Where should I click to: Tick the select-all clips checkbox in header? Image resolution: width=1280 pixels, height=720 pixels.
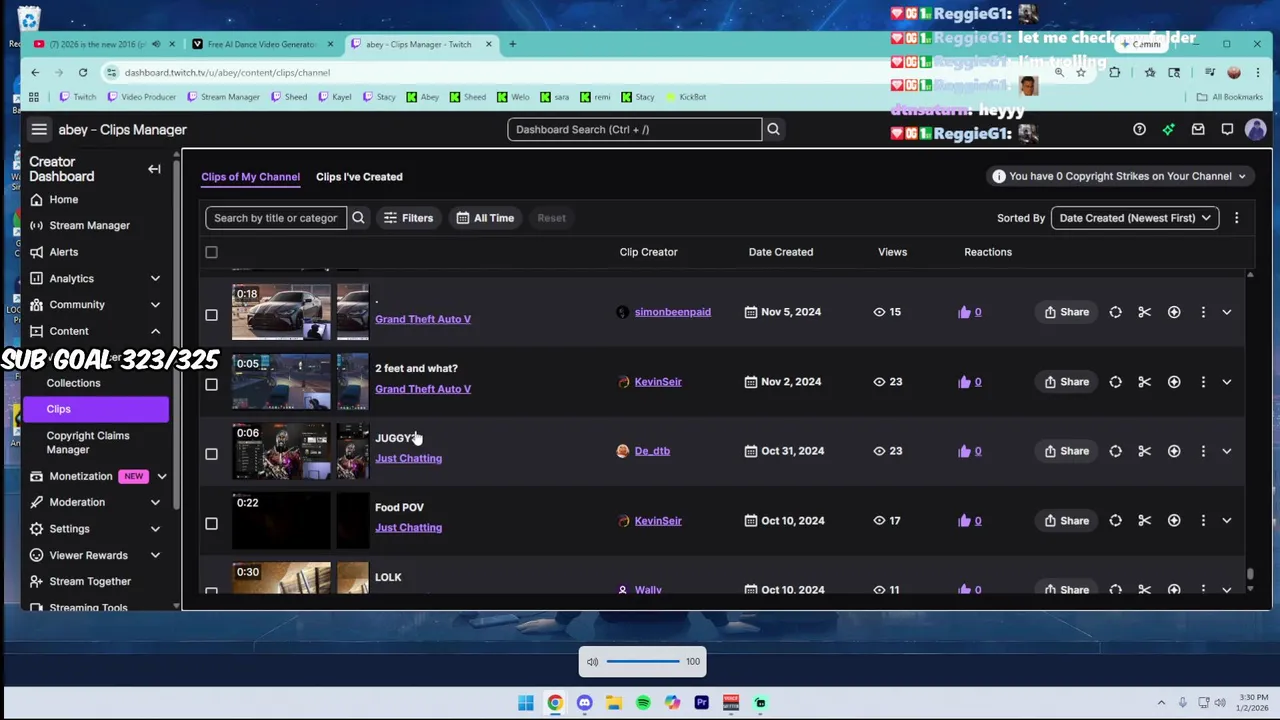tap(211, 252)
